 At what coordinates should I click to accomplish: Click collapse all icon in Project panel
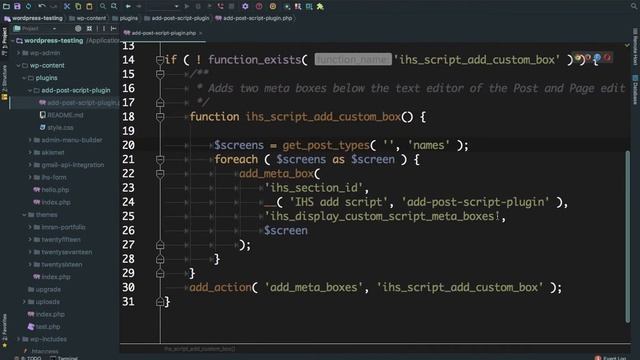89,29
